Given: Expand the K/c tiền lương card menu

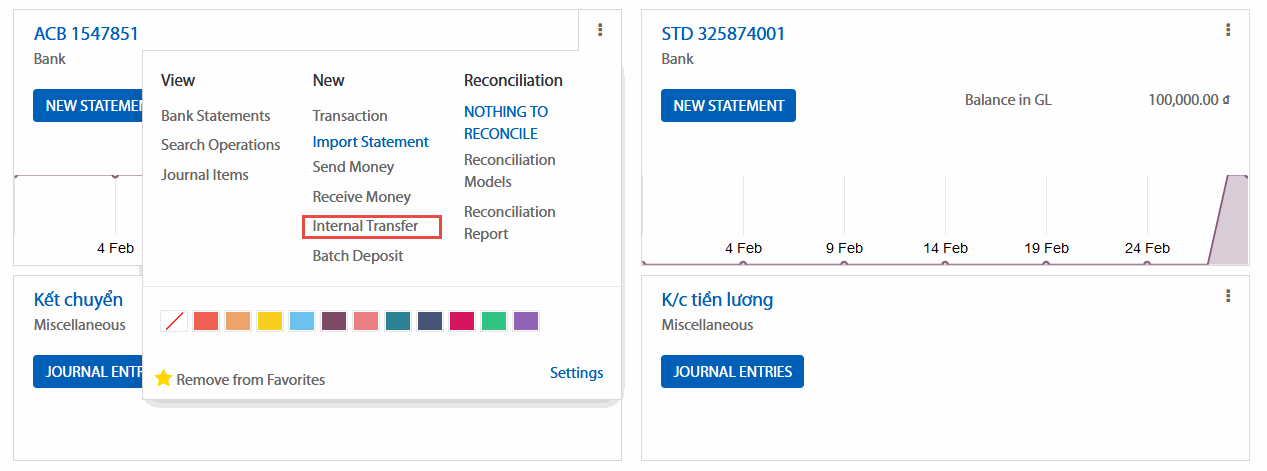Looking at the screenshot, I should tap(1228, 296).
